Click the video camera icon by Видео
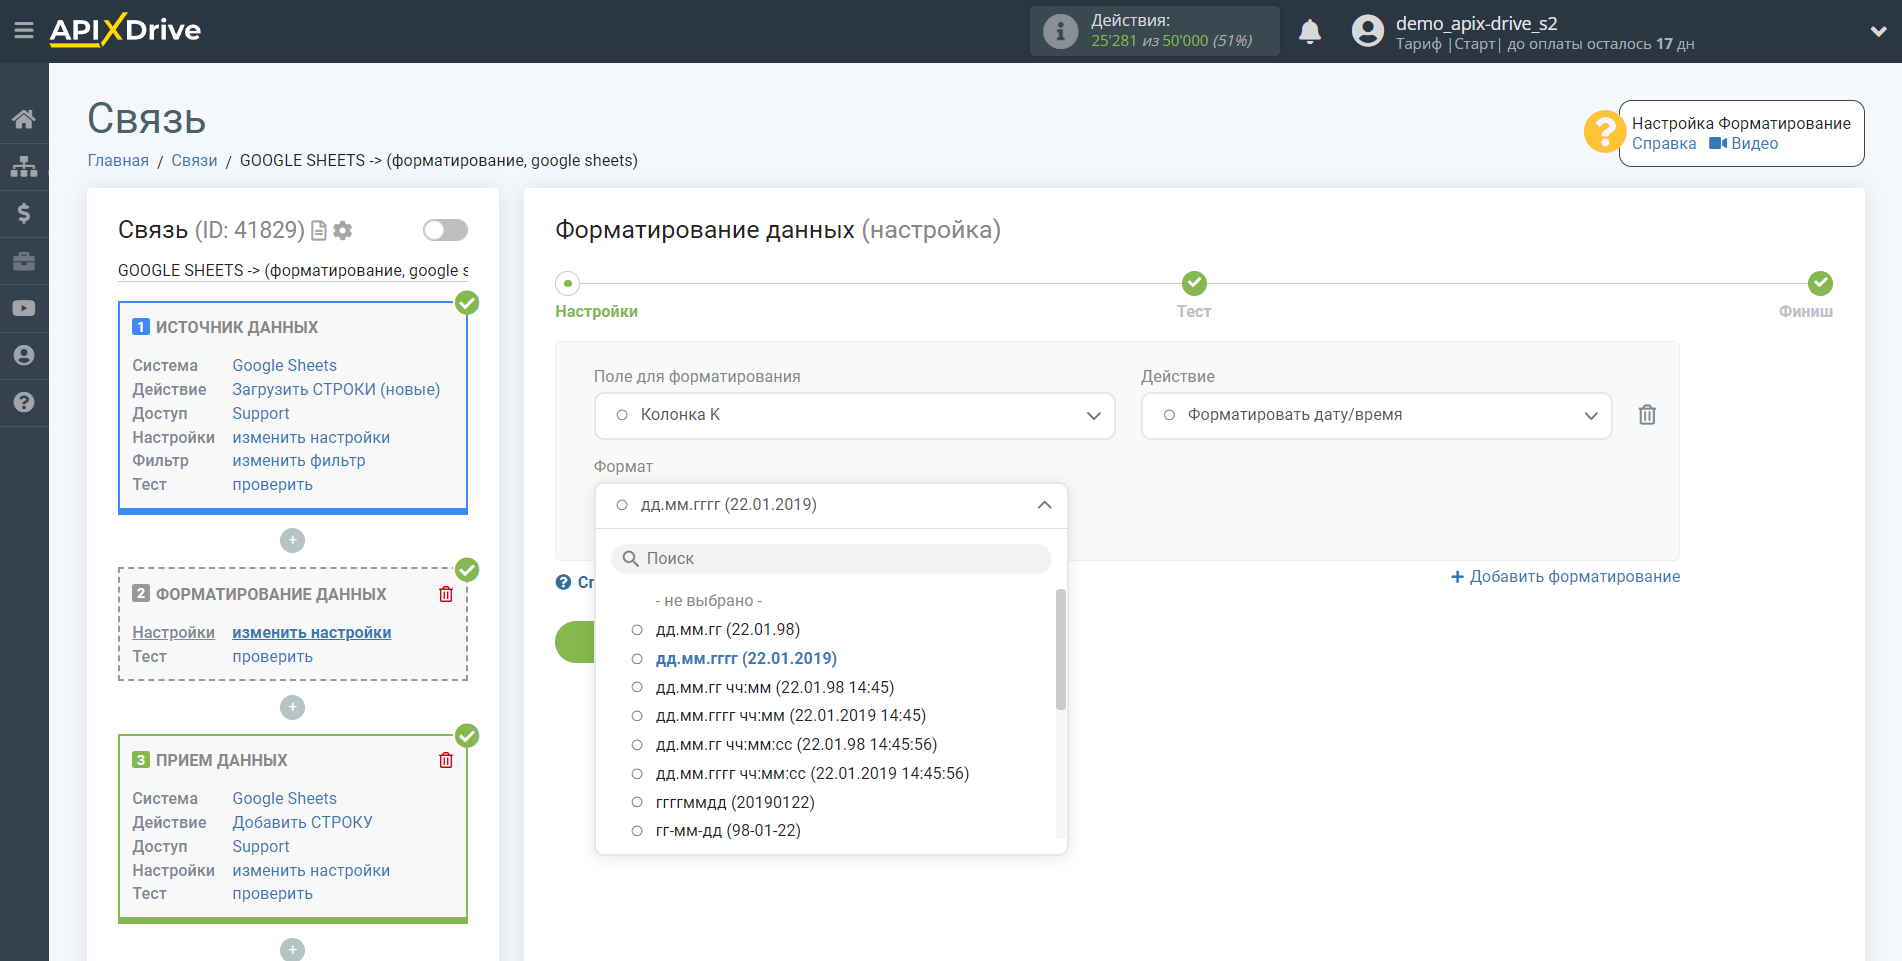Screen dimensions: 1902x961 pos(1718,143)
